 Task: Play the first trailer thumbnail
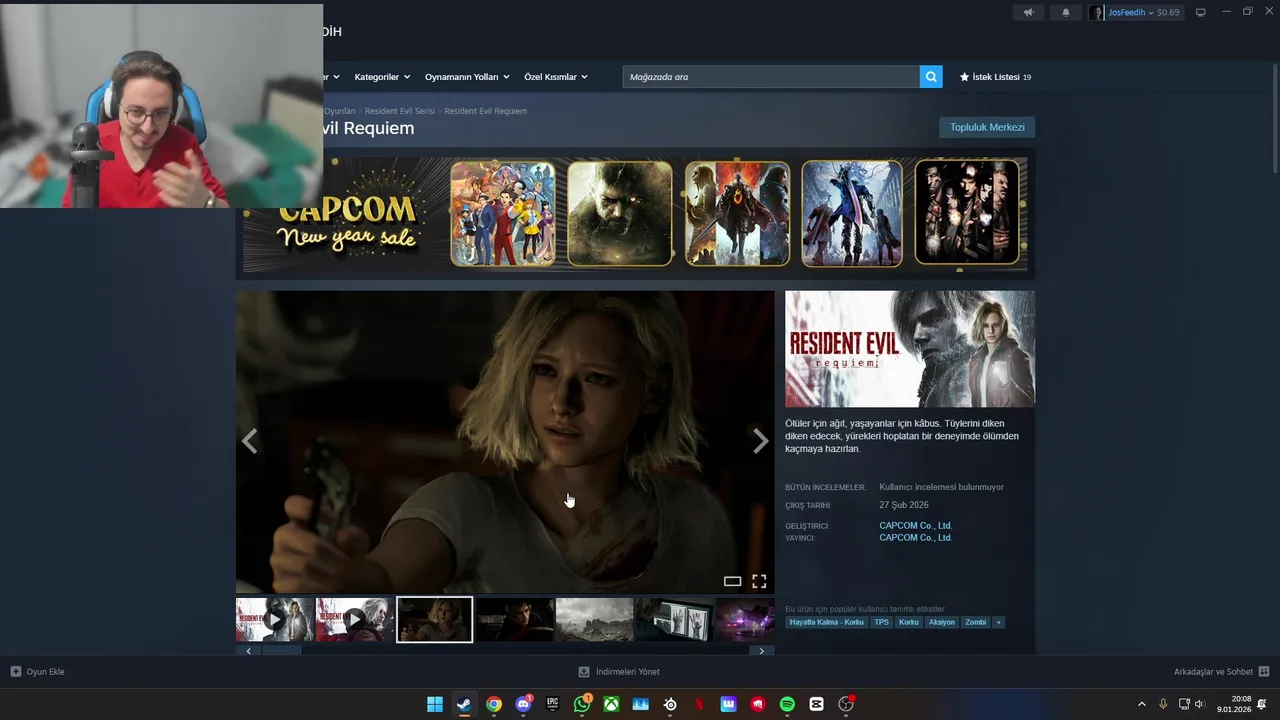pyautogui.click(x=275, y=619)
